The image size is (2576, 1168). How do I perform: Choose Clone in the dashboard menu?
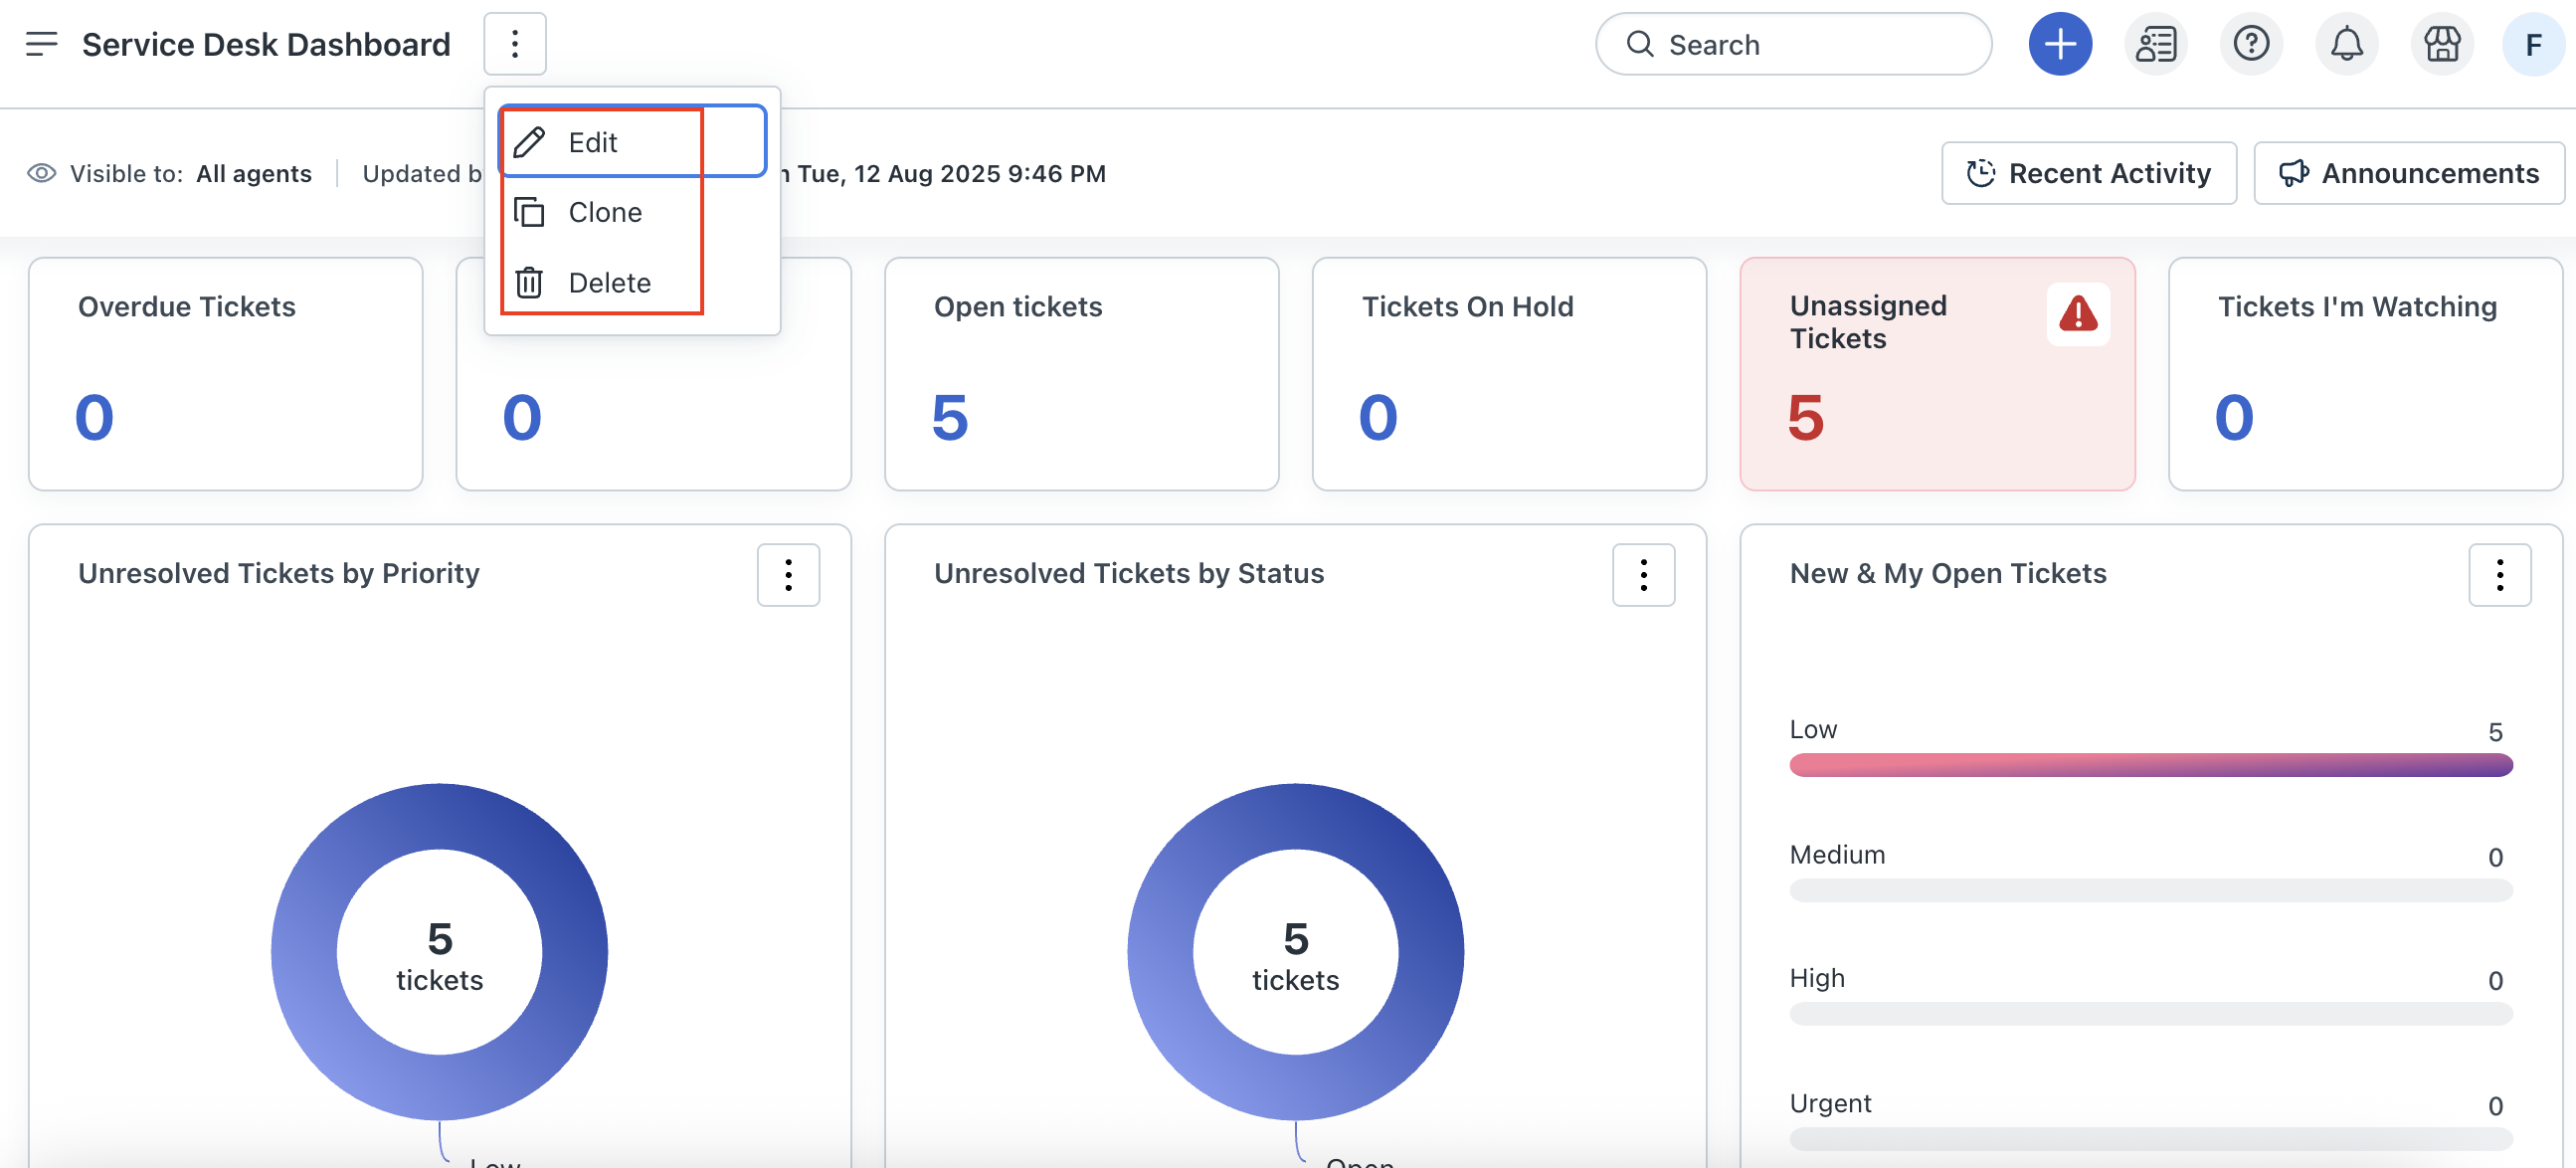[604, 212]
